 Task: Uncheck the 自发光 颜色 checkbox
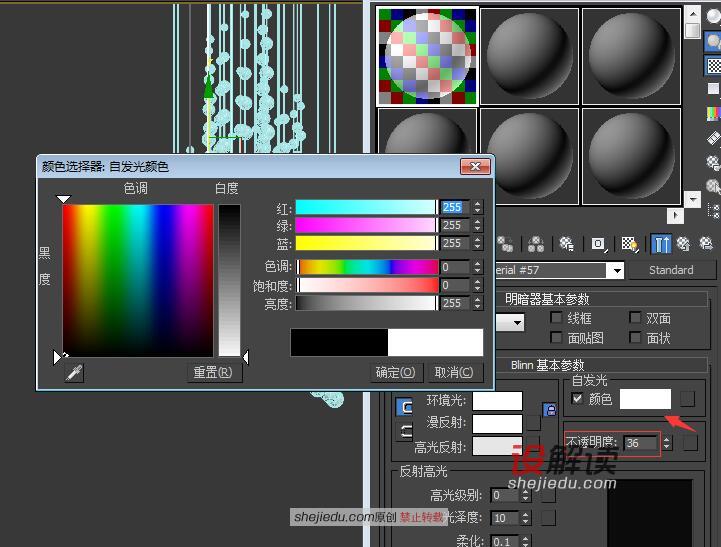pyautogui.click(x=577, y=398)
